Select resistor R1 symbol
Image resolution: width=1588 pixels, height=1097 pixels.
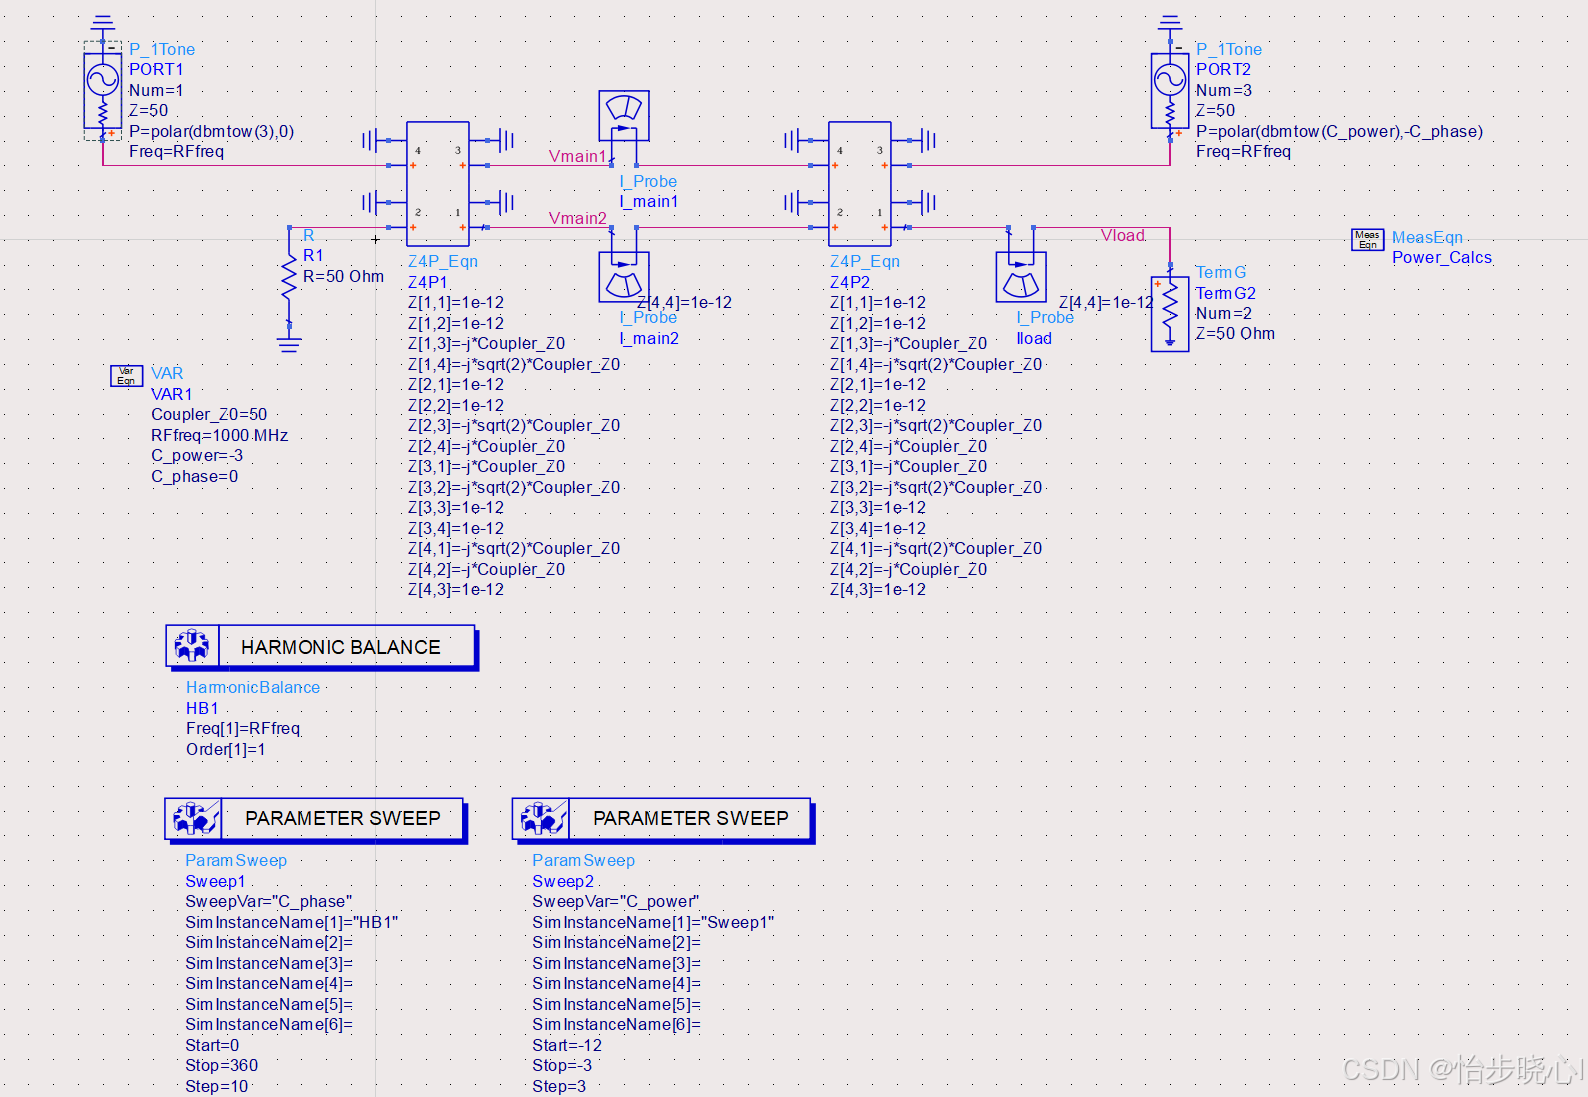pos(290,277)
